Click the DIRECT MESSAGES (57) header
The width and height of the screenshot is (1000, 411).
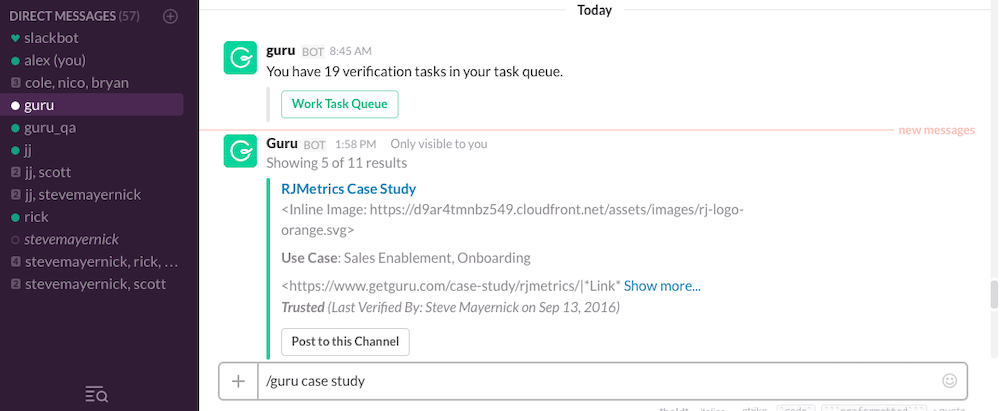tap(75, 17)
